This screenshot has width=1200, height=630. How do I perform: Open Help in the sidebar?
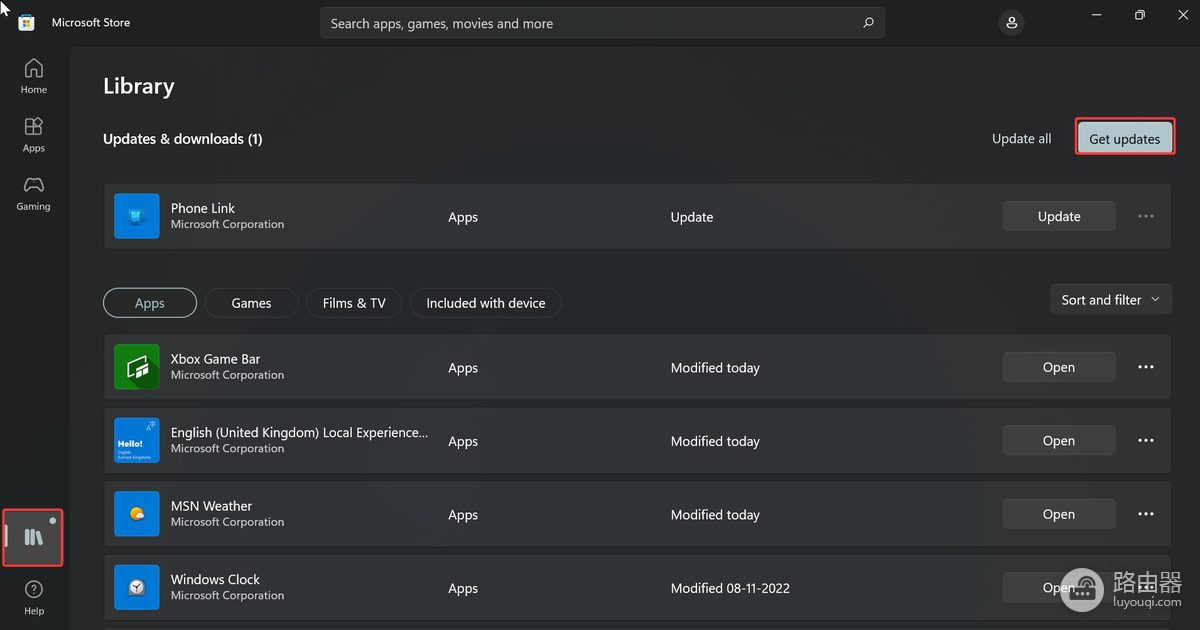33,597
